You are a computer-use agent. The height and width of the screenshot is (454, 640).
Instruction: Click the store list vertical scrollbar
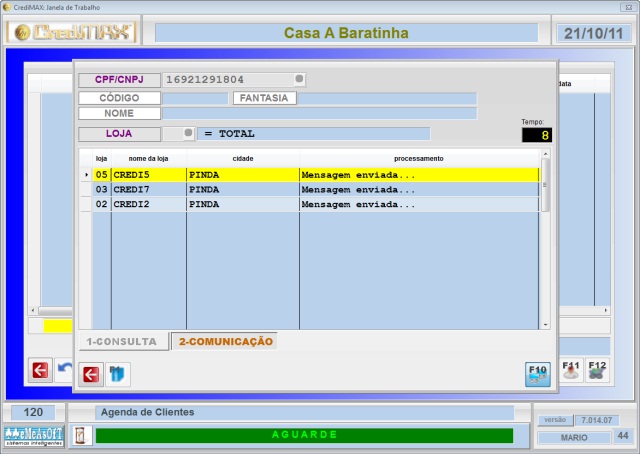point(545,240)
